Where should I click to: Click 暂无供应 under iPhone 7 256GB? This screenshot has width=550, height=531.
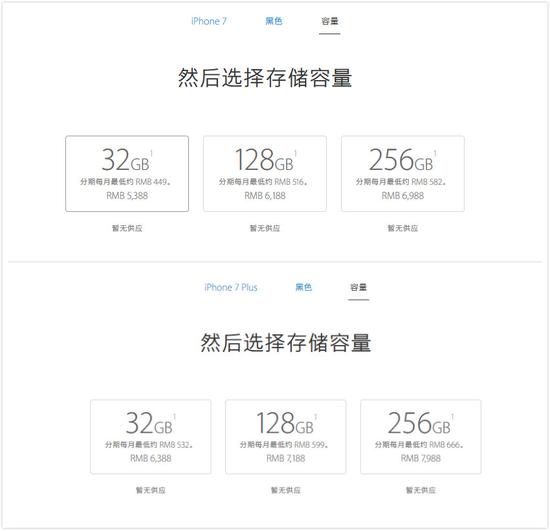(x=403, y=228)
